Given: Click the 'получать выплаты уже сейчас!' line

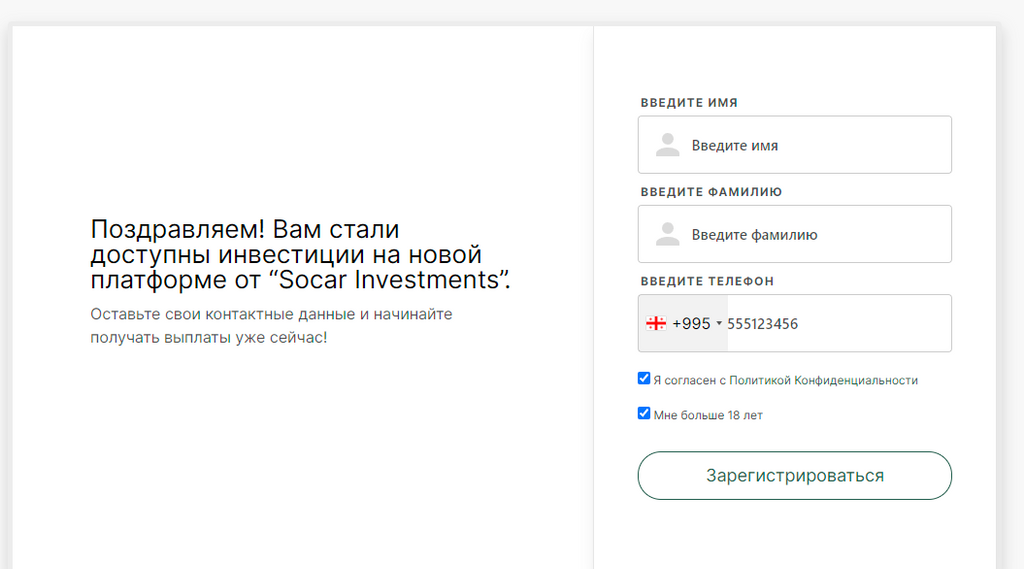Looking at the screenshot, I should (x=208, y=337).
